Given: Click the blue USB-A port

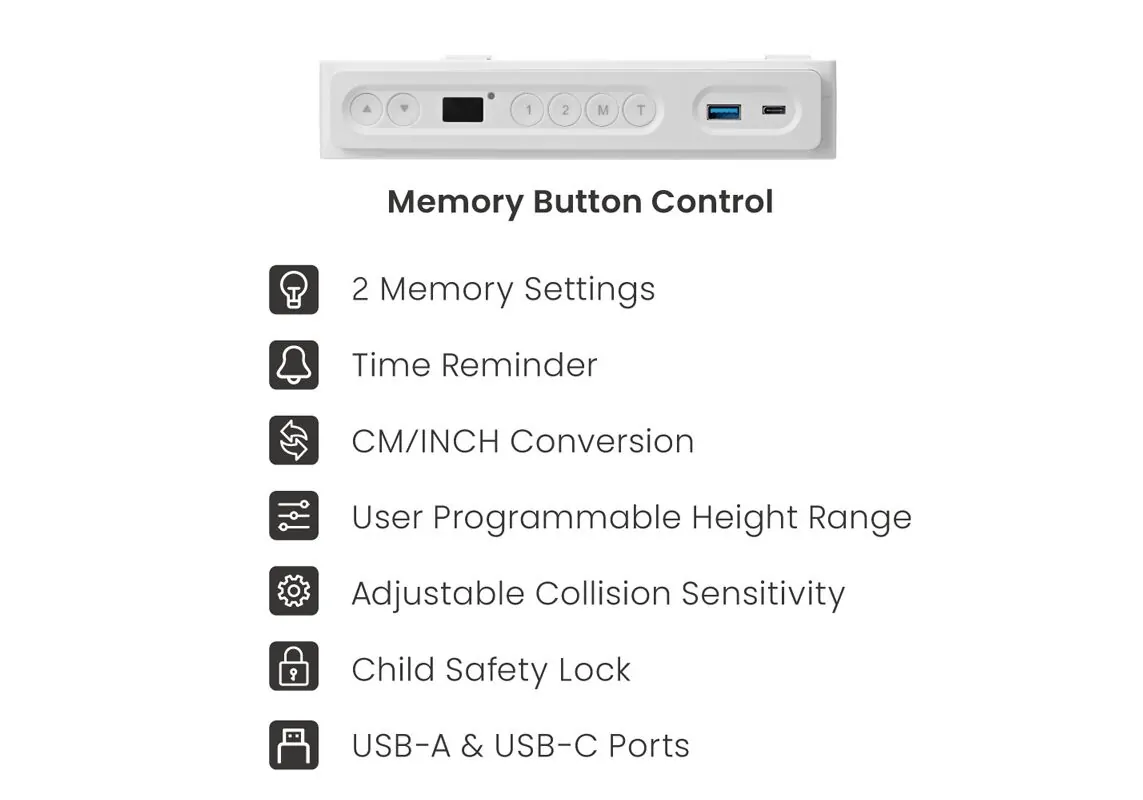Looking at the screenshot, I should click(x=724, y=112).
